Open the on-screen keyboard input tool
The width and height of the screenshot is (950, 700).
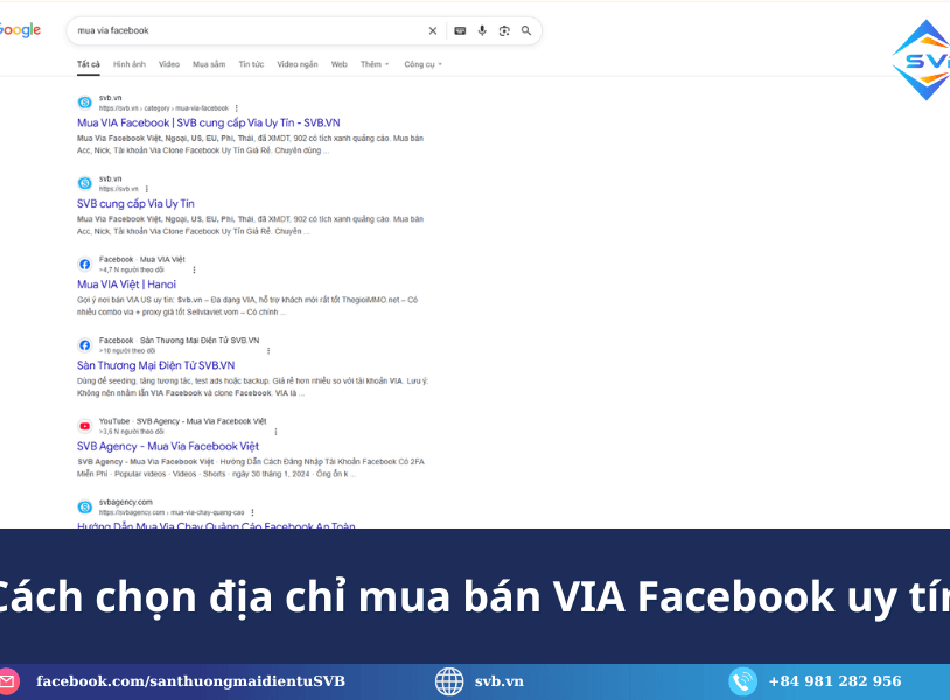460,31
